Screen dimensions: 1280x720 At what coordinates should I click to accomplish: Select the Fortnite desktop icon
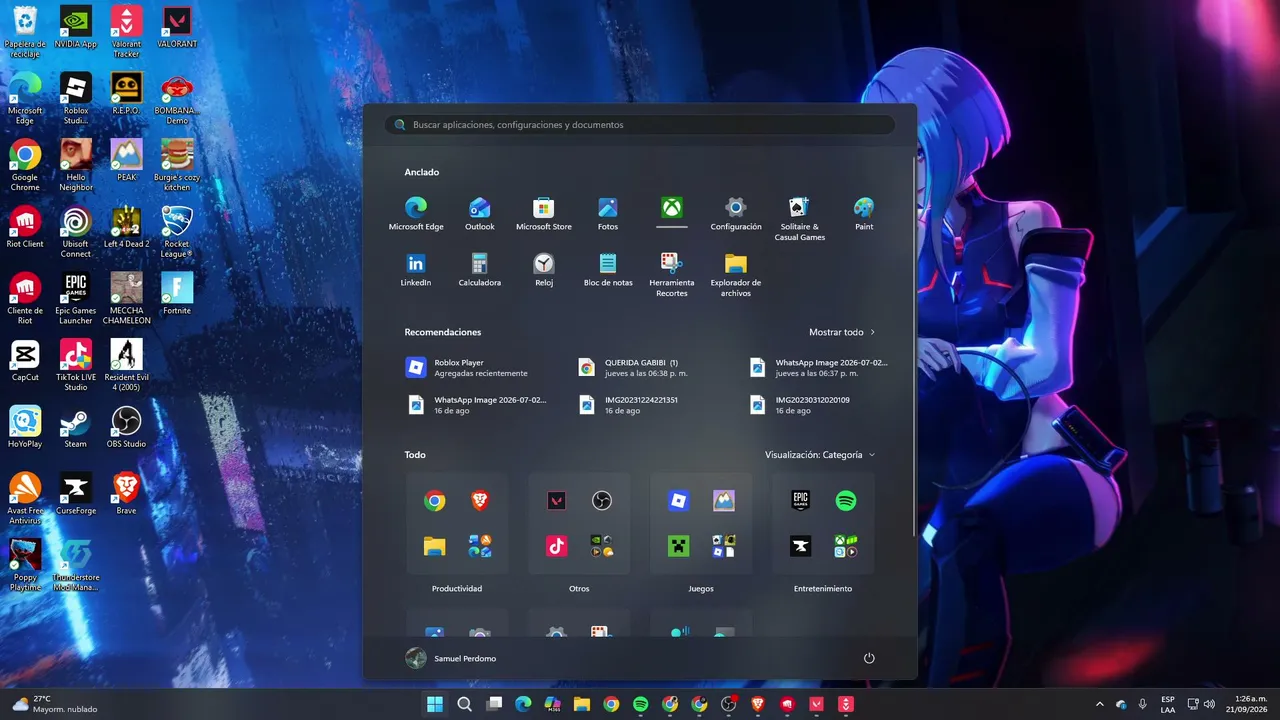177,294
